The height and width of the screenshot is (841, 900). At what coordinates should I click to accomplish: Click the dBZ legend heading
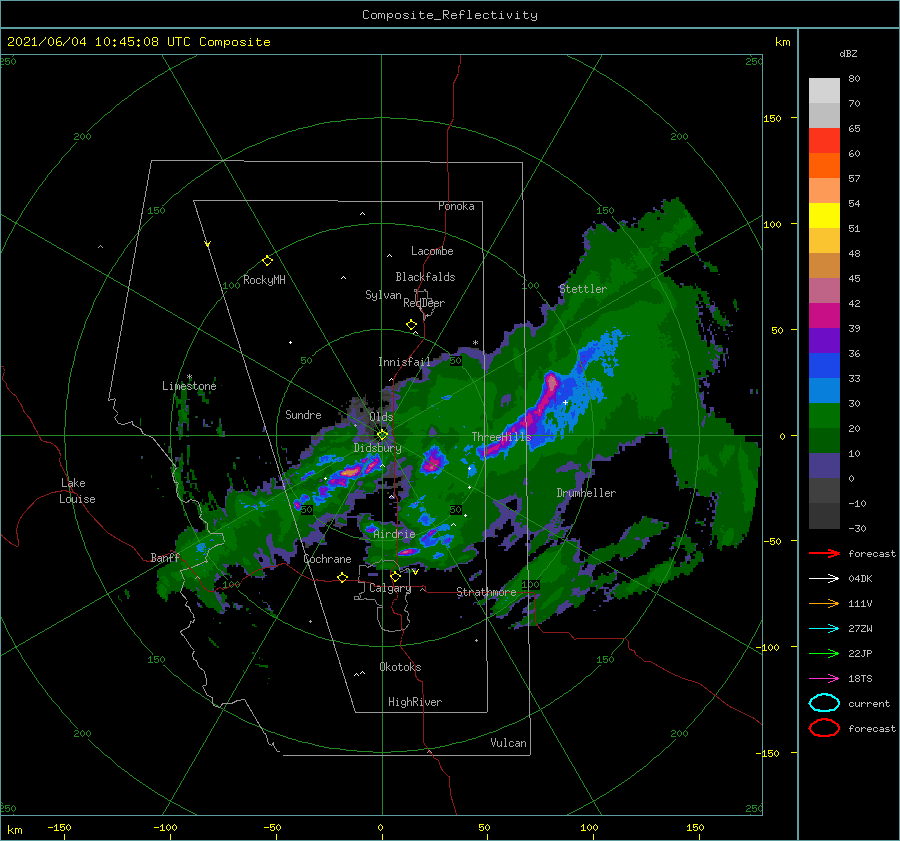tap(848, 53)
